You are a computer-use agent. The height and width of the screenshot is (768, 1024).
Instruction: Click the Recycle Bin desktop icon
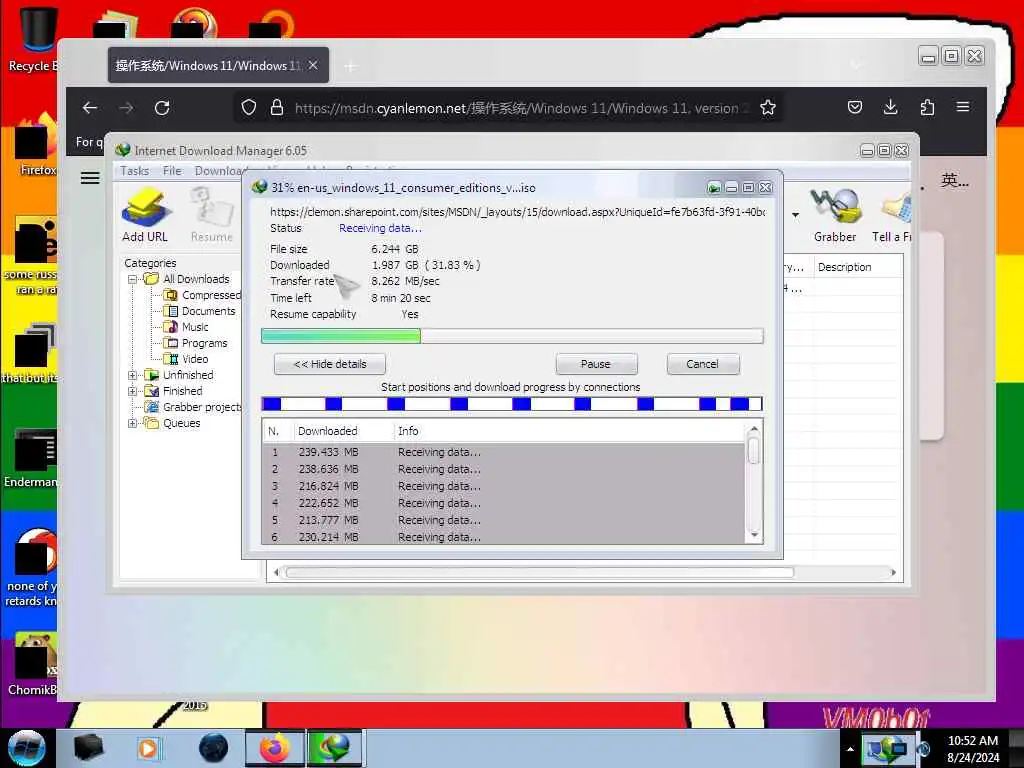point(35,38)
